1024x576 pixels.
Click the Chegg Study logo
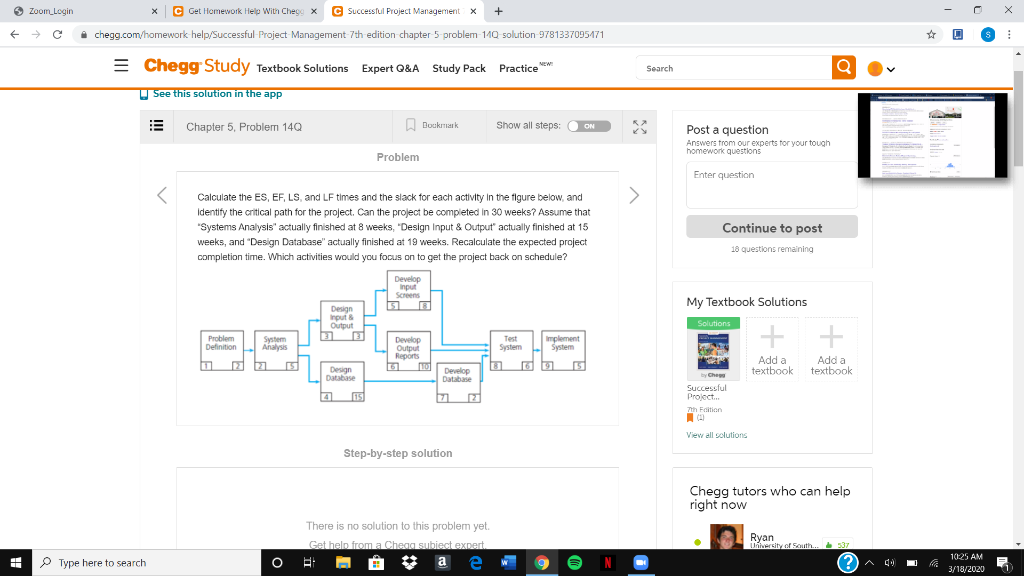(197, 66)
